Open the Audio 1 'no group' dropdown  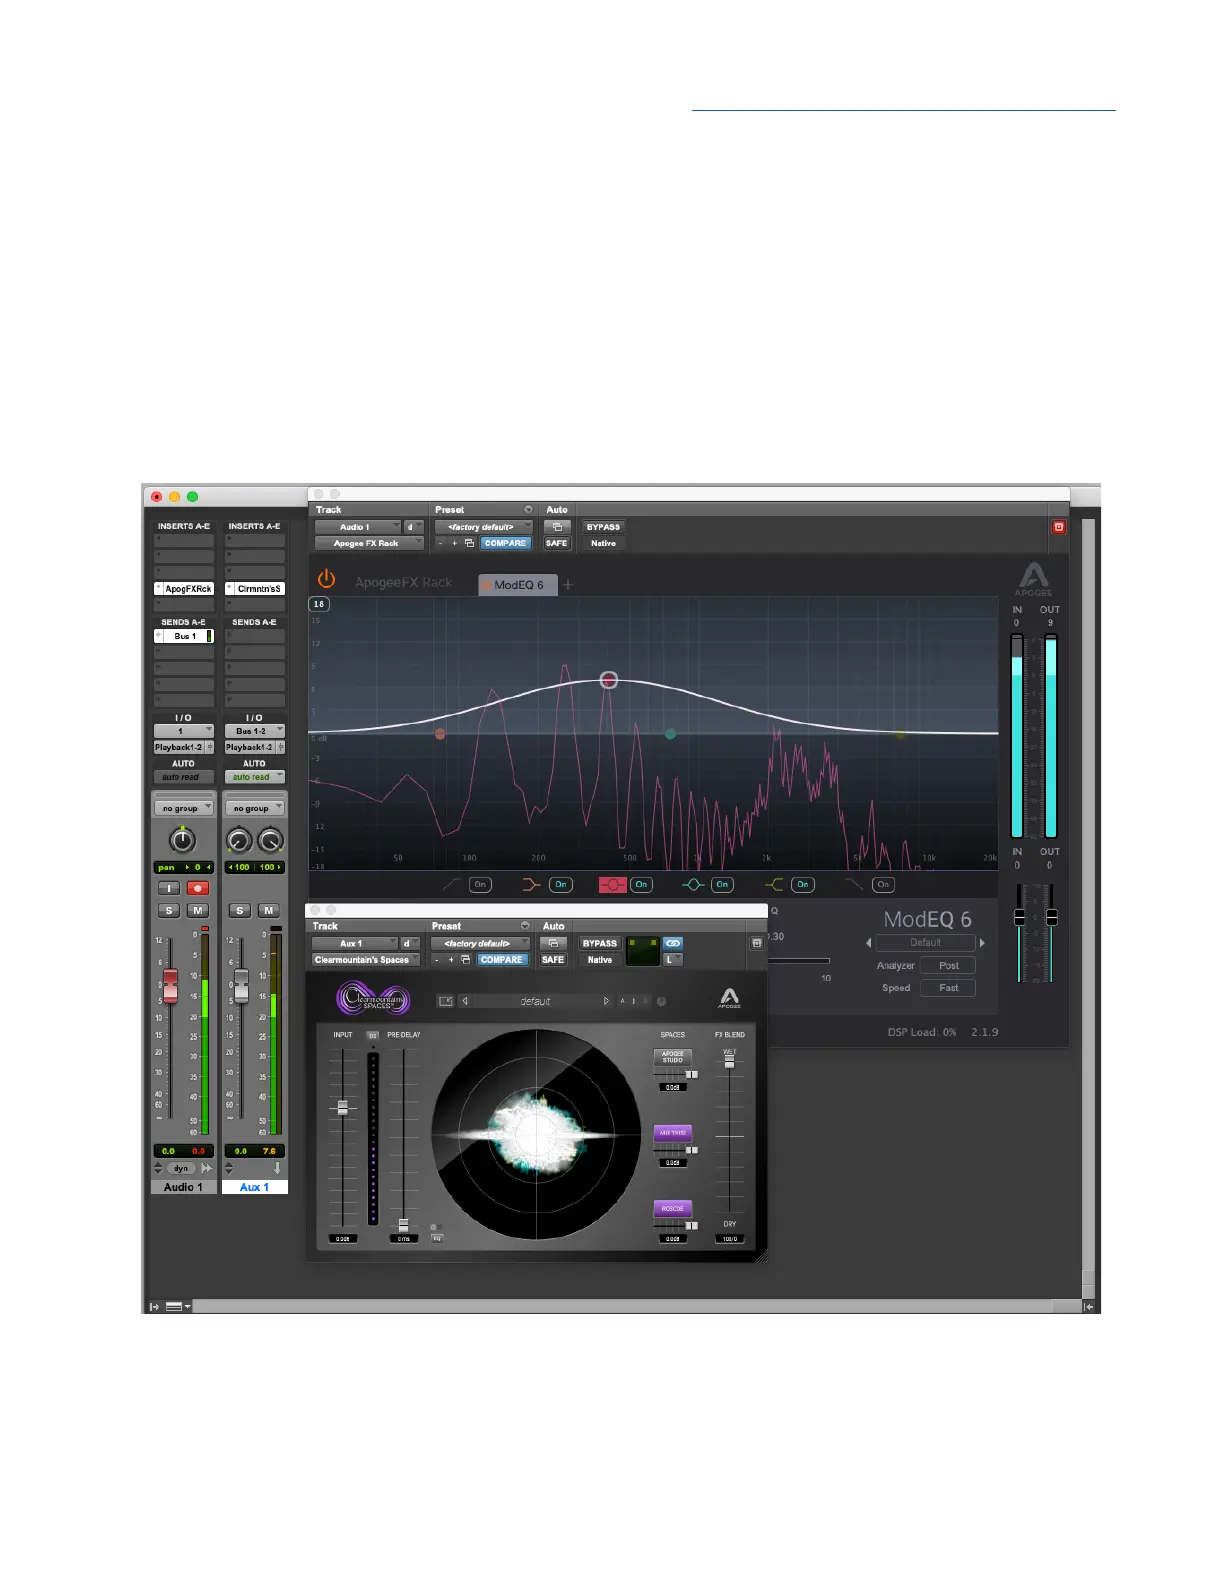(x=183, y=808)
